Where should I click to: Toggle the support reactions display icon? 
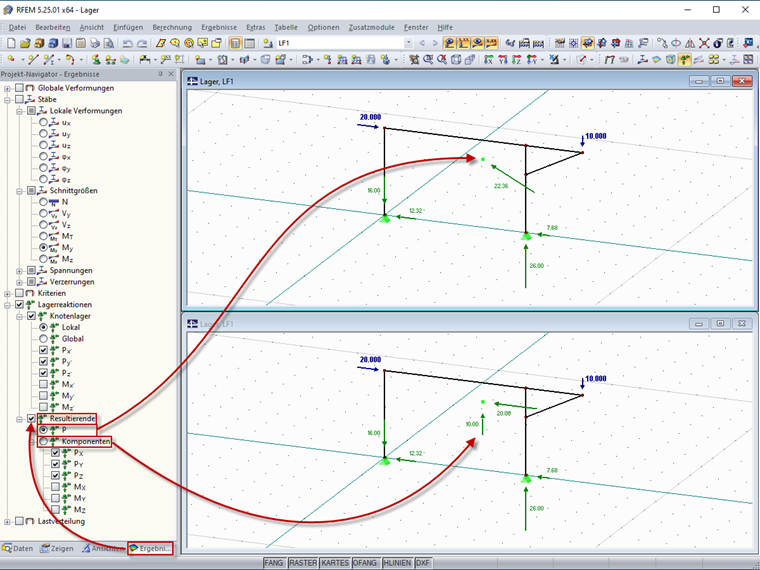pos(684,60)
